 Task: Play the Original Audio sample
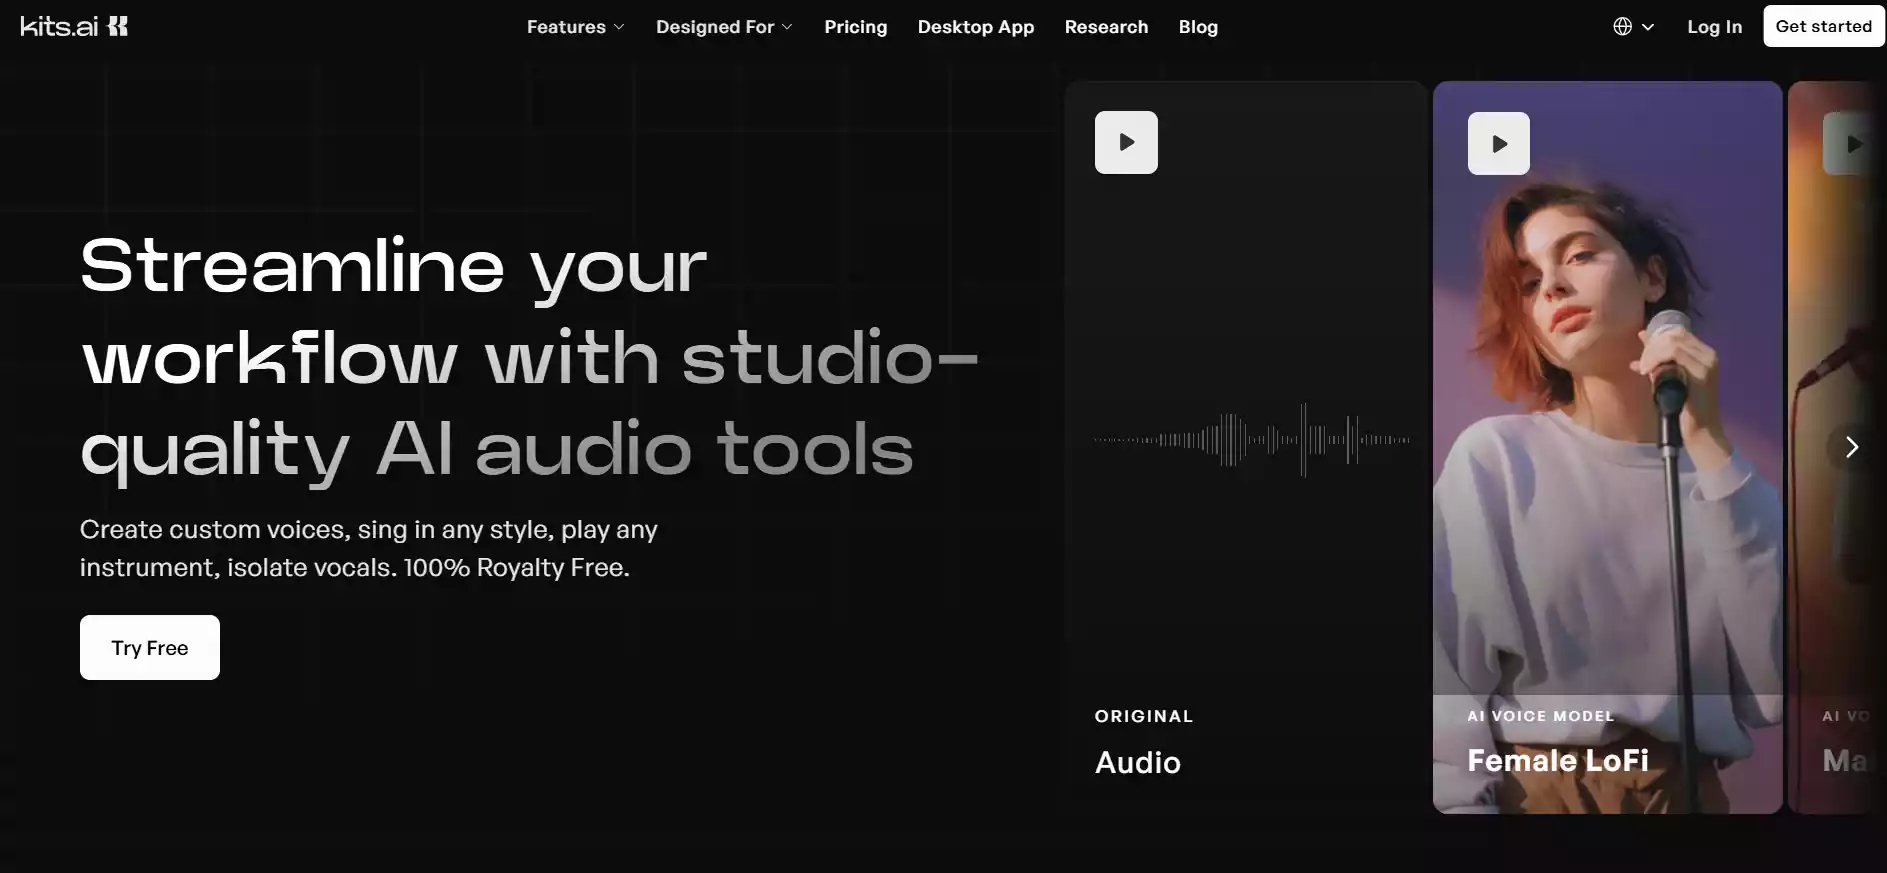pyautogui.click(x=1126, y=143)
